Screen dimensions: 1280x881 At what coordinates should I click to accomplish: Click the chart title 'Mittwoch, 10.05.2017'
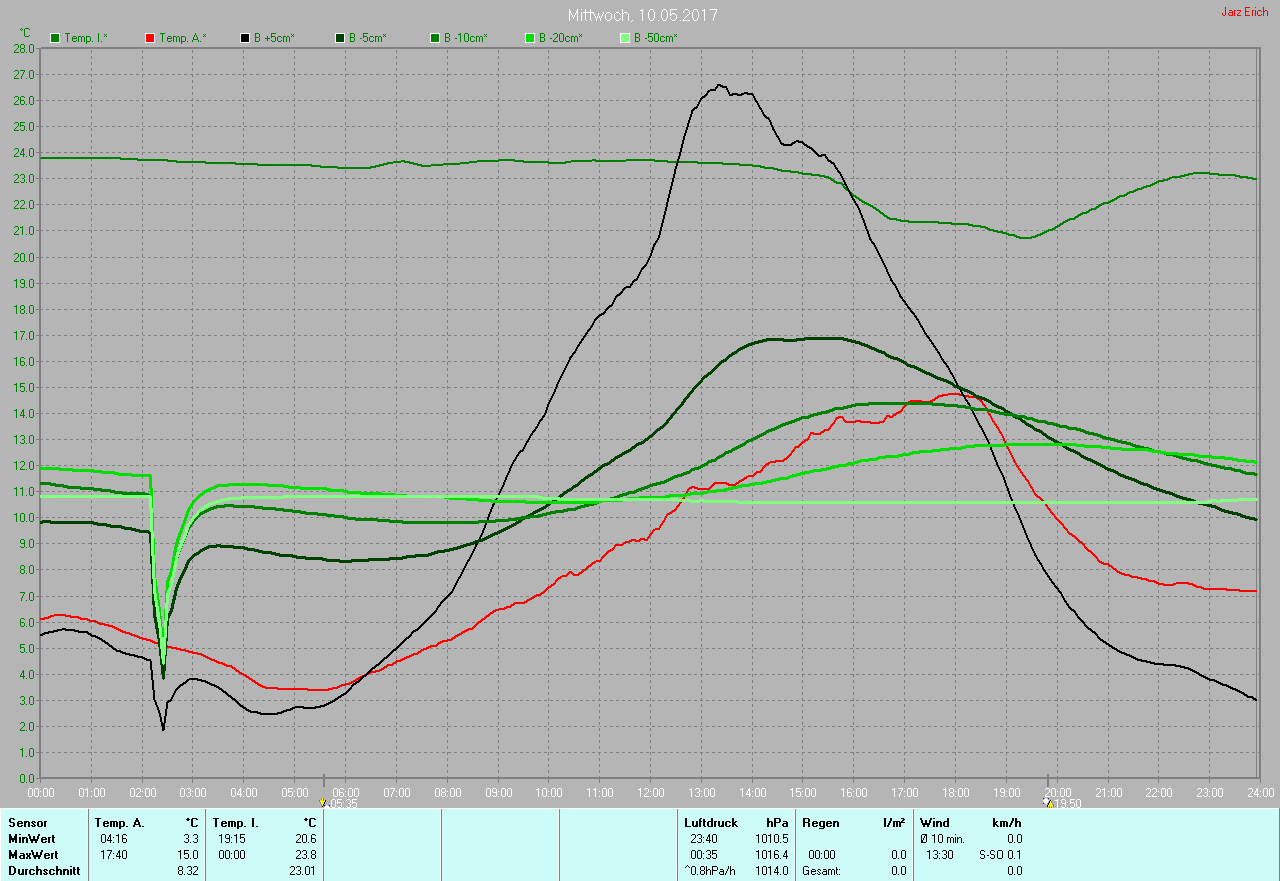[x=642, y=15]
